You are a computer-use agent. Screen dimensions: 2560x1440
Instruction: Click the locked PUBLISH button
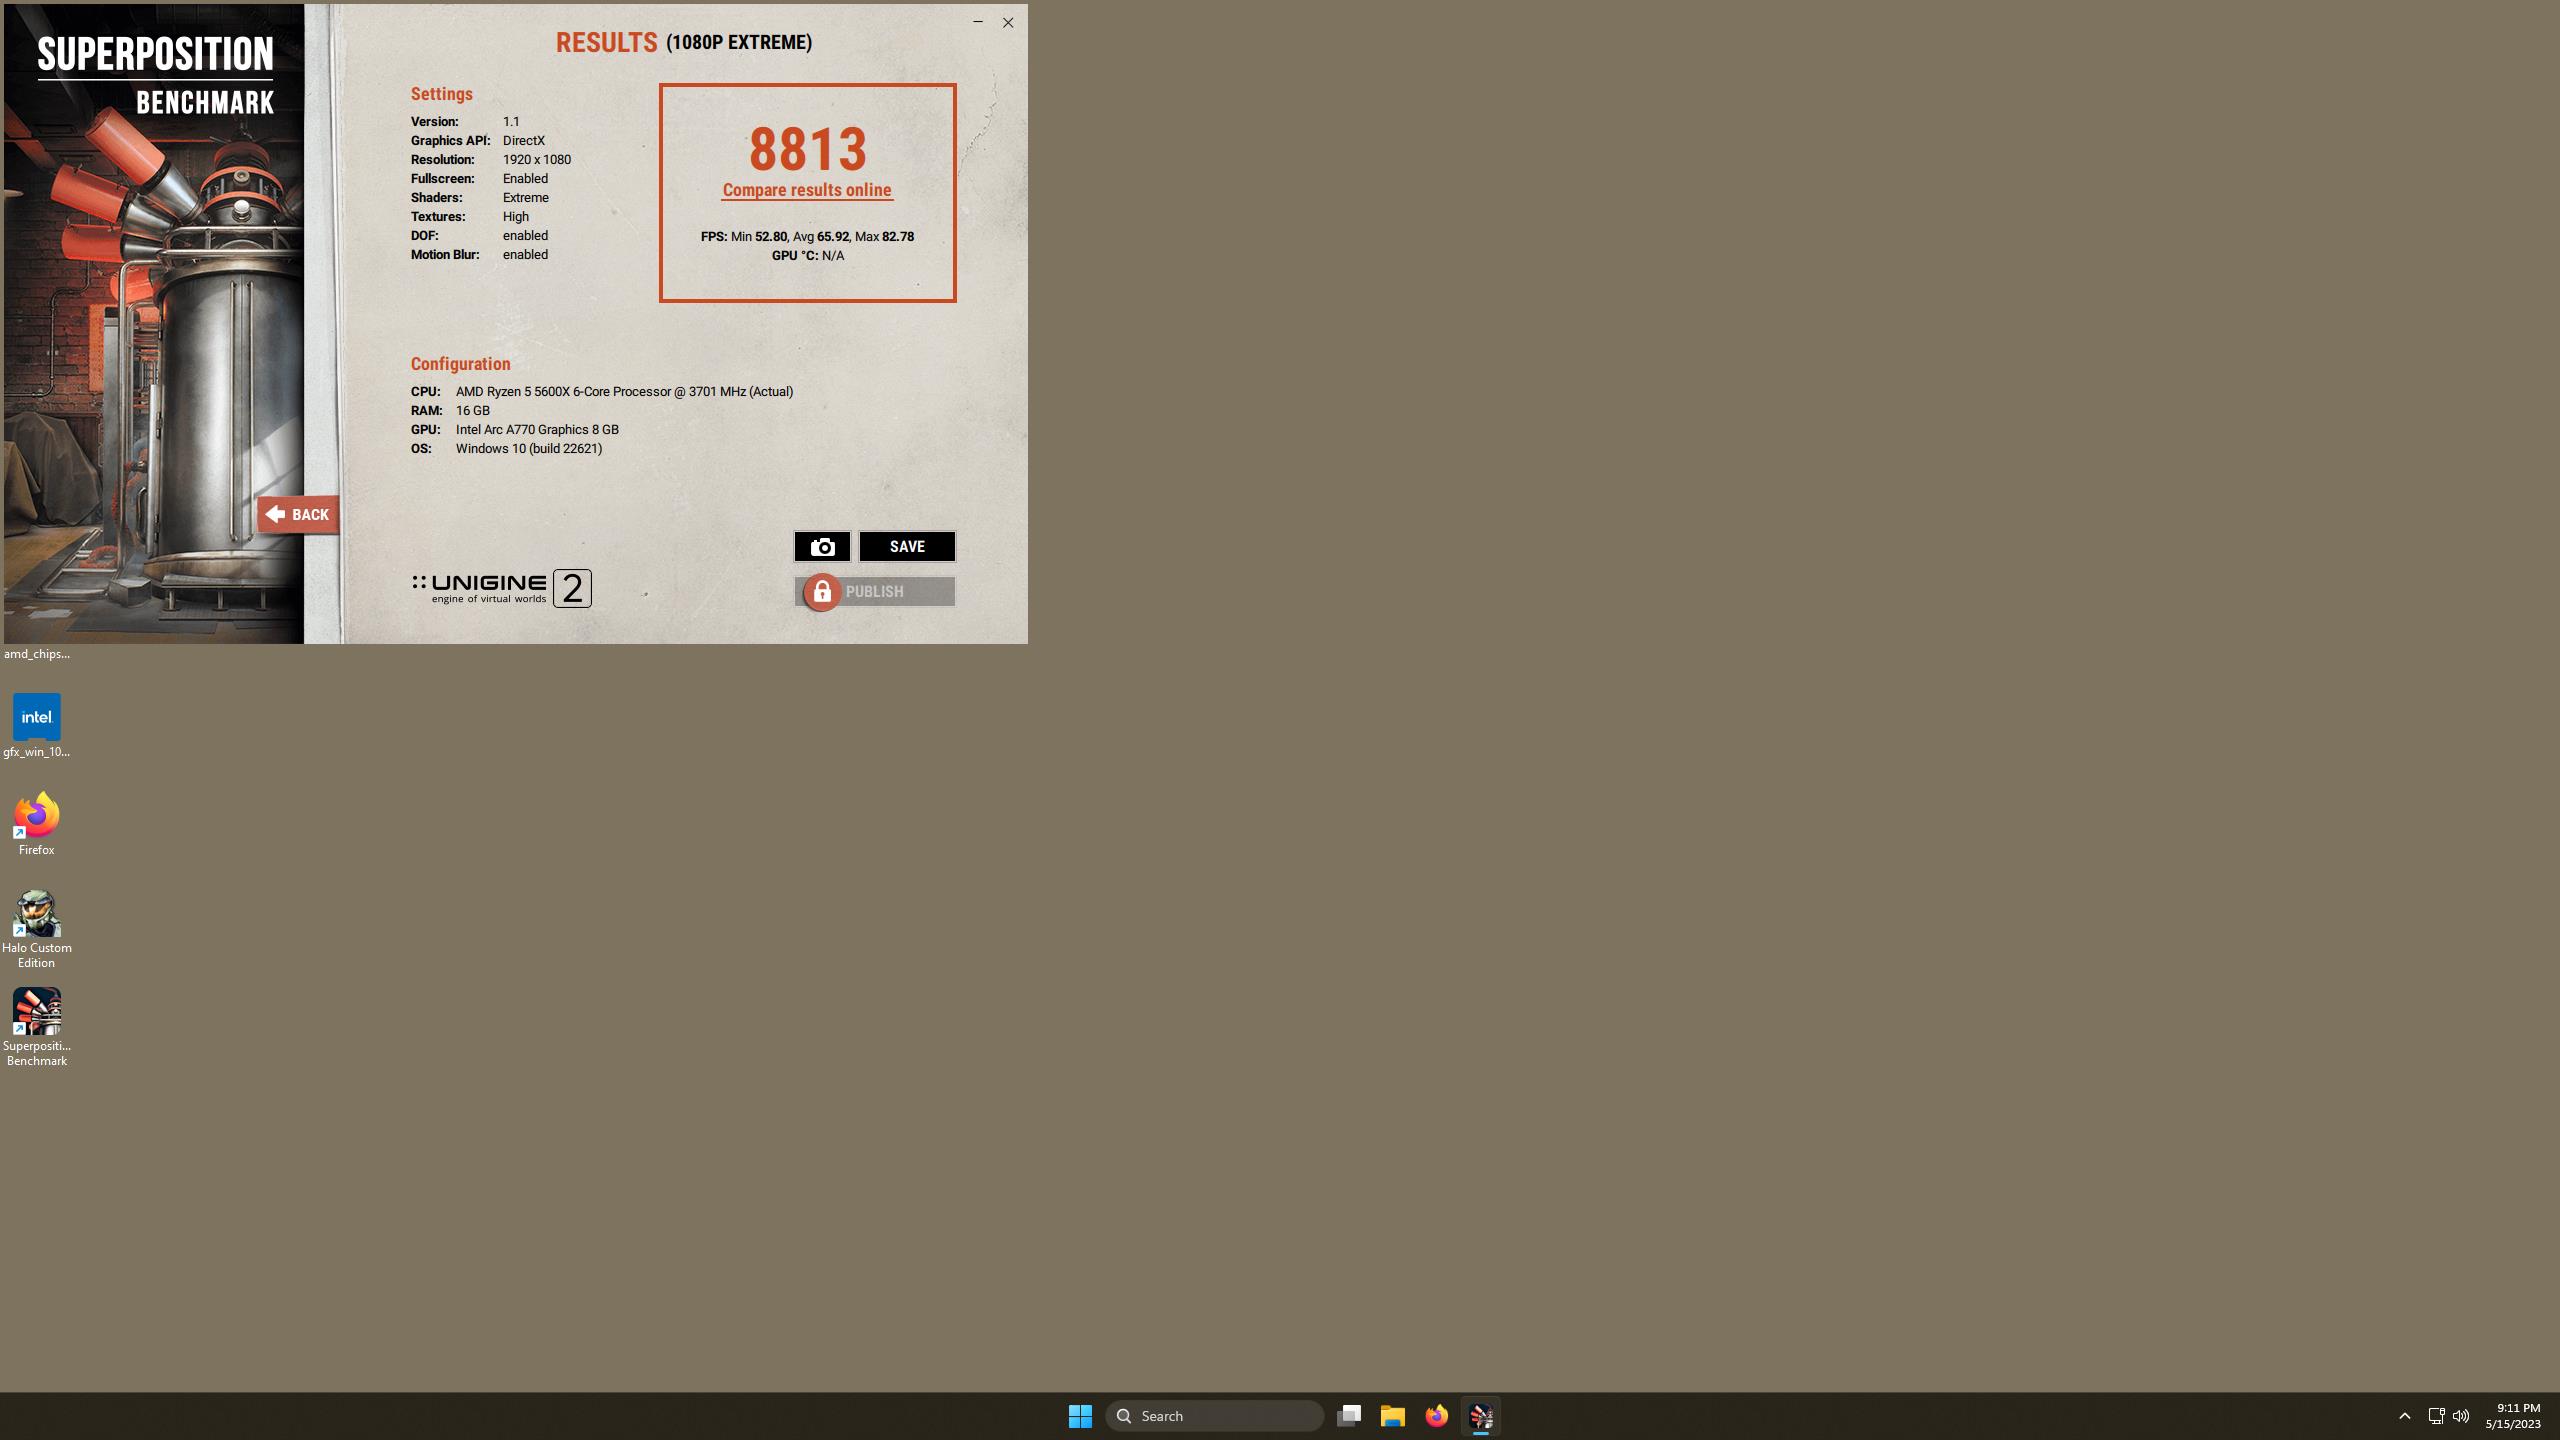click(x=875, y=592)
